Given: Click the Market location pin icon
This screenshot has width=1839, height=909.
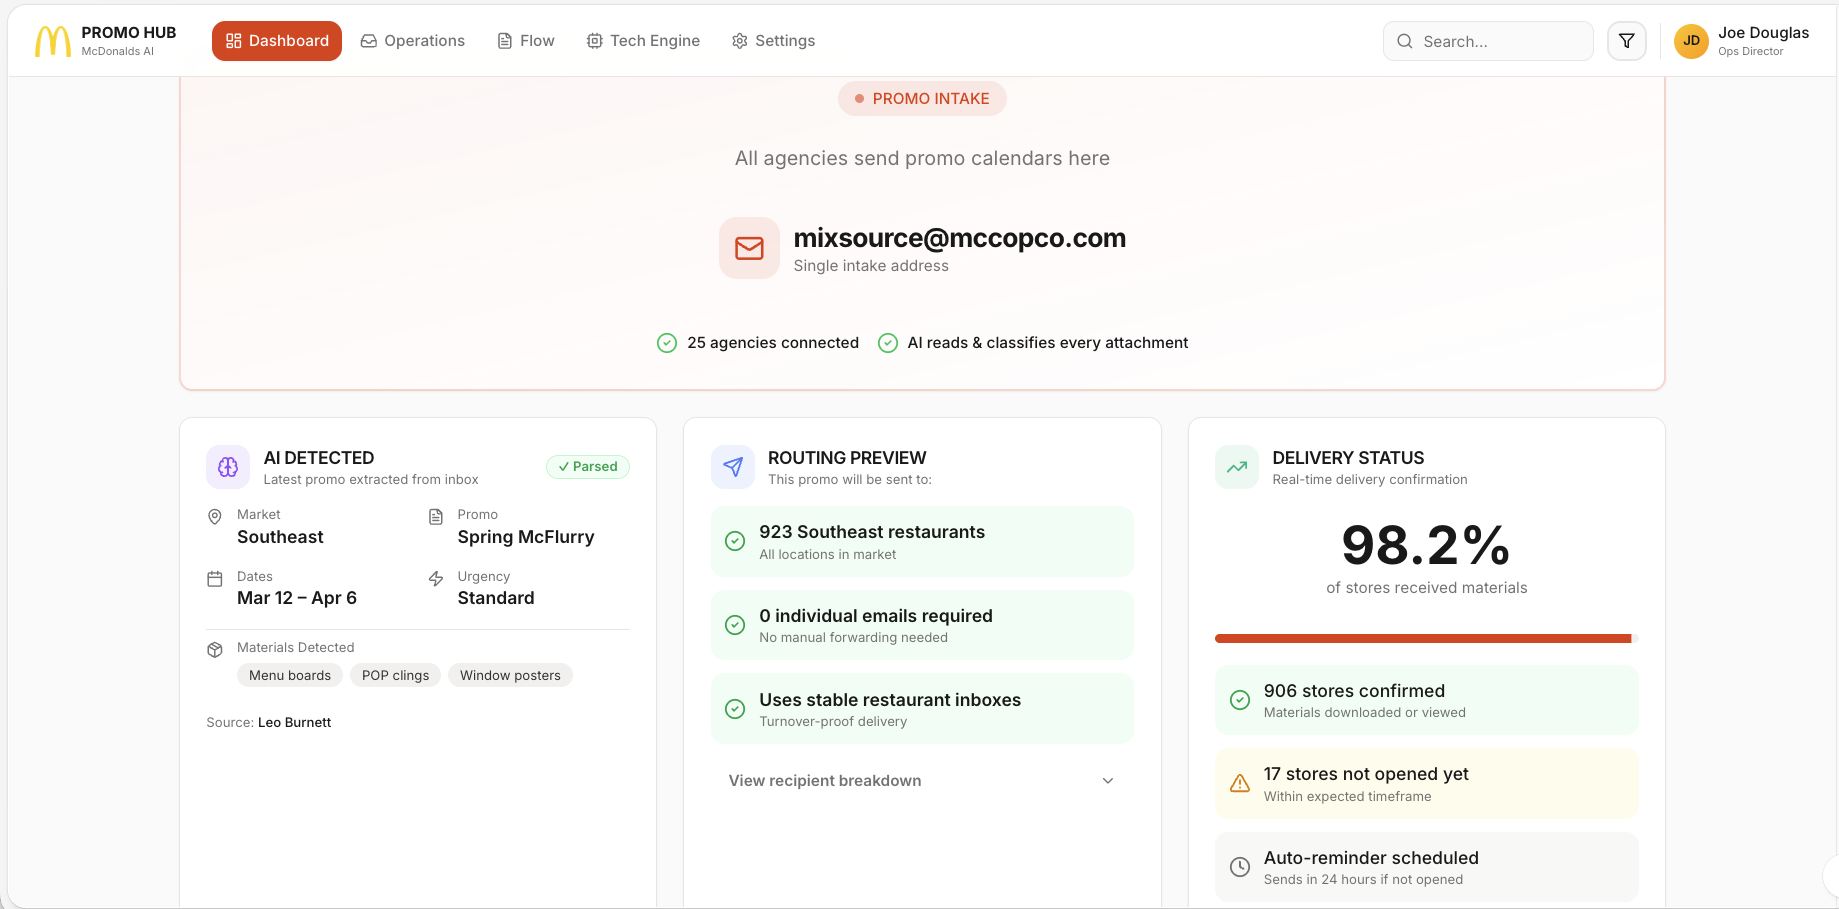Looking at the screenshot, I should 215,517.
